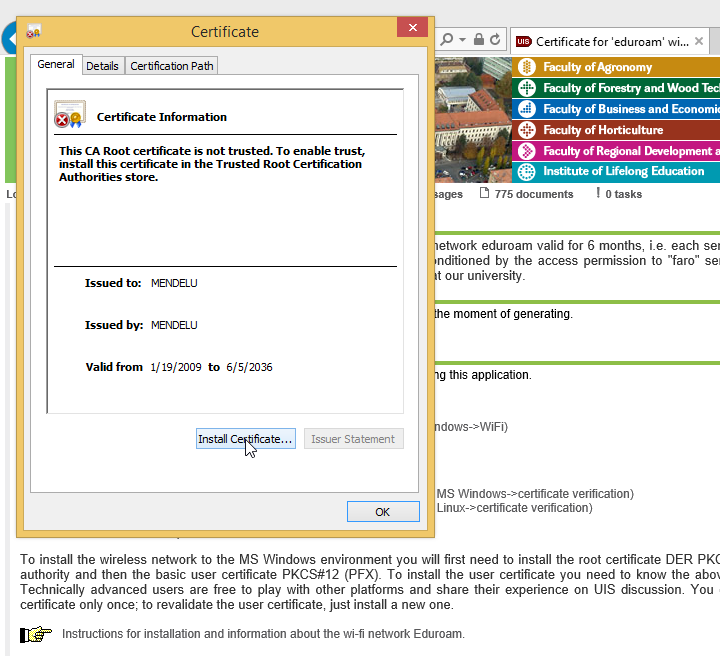Click the pointing hand icon near instructions

(x=36, y=634)
